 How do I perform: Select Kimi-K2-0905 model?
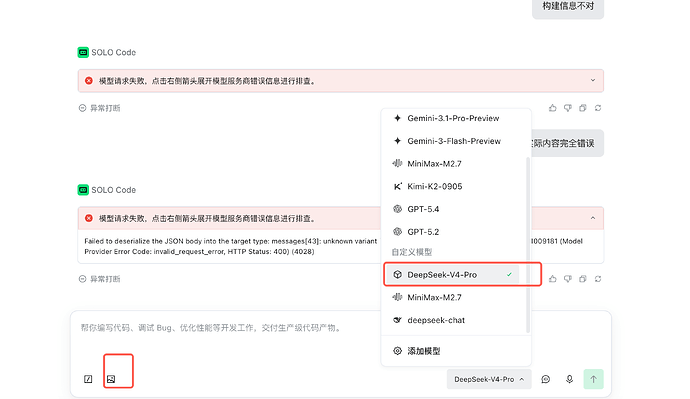click(x=453, y=187)
